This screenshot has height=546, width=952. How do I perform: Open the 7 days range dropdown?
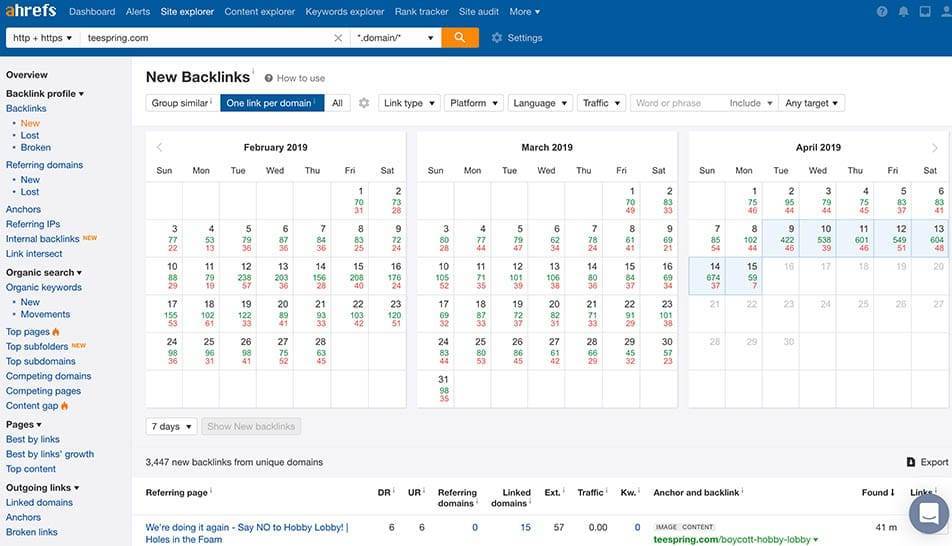click(171, 426)
